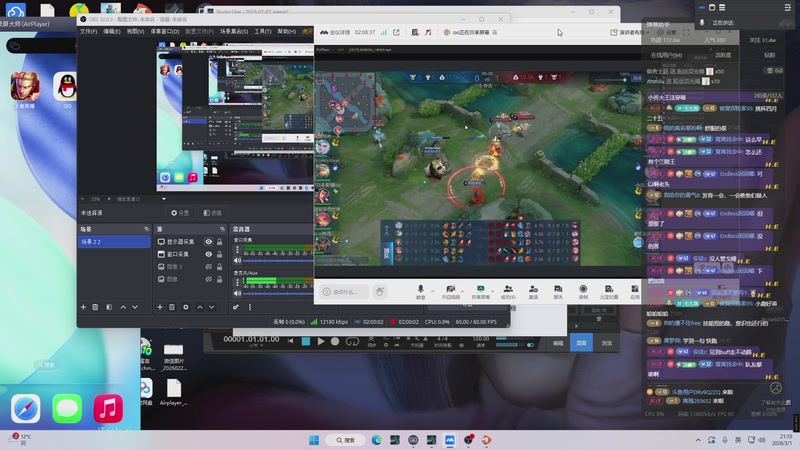Toggle visibility of 显示器采集 source
The image size is (800, 450).
209,242
